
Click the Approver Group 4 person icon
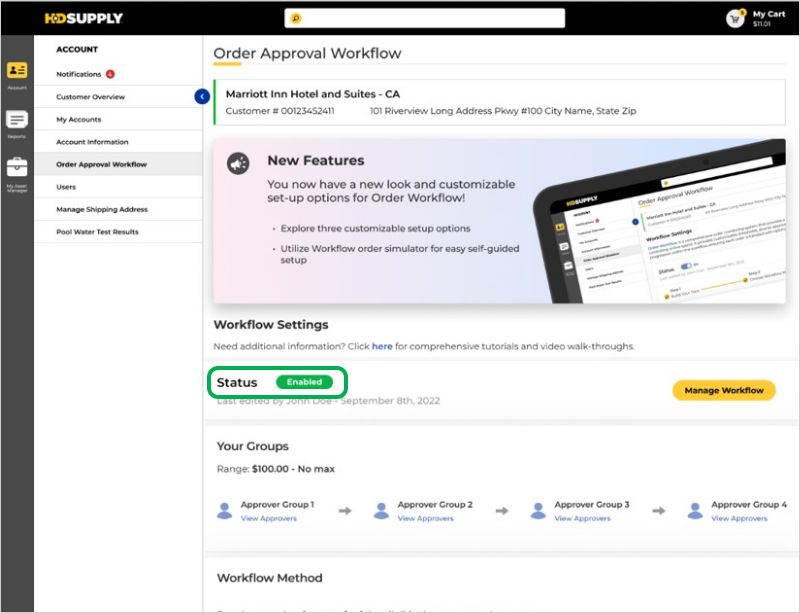click(x=695, y=510)
